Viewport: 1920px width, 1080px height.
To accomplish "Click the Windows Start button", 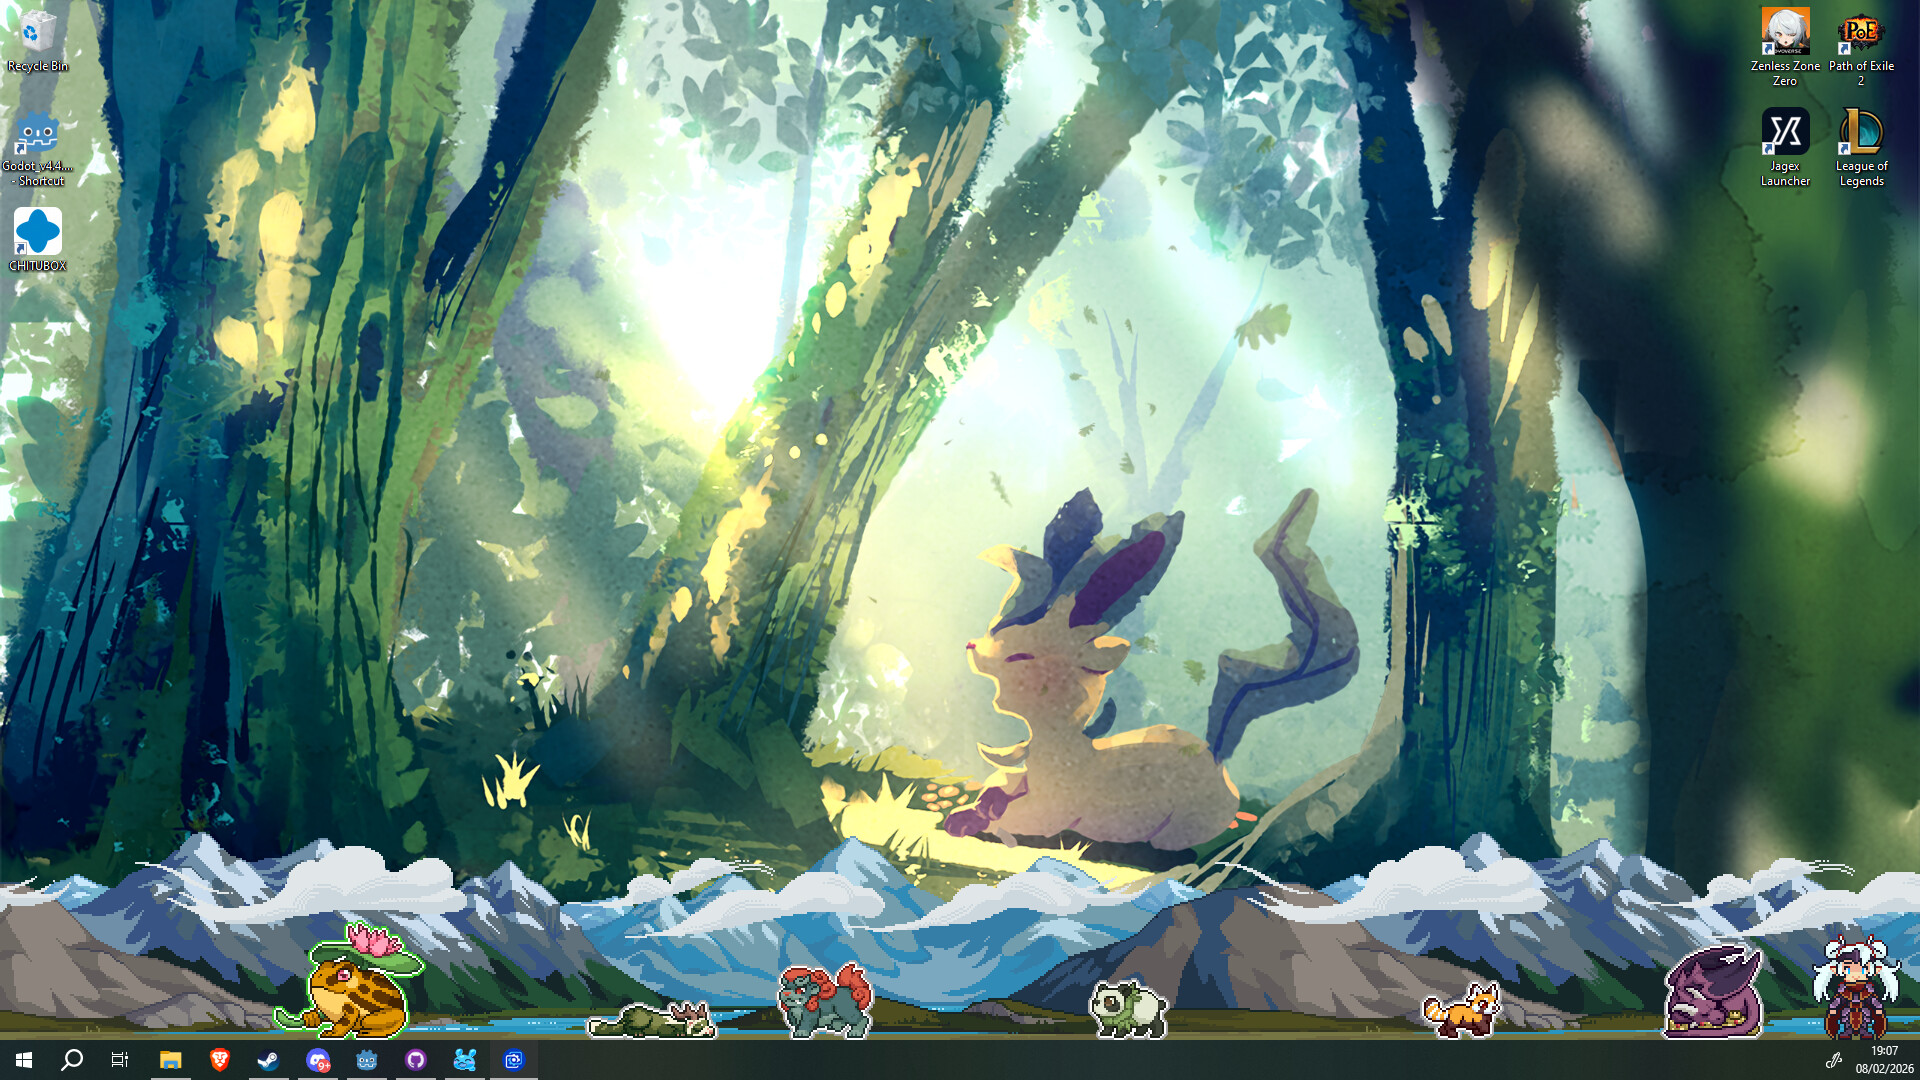I will click(24, 1060).
